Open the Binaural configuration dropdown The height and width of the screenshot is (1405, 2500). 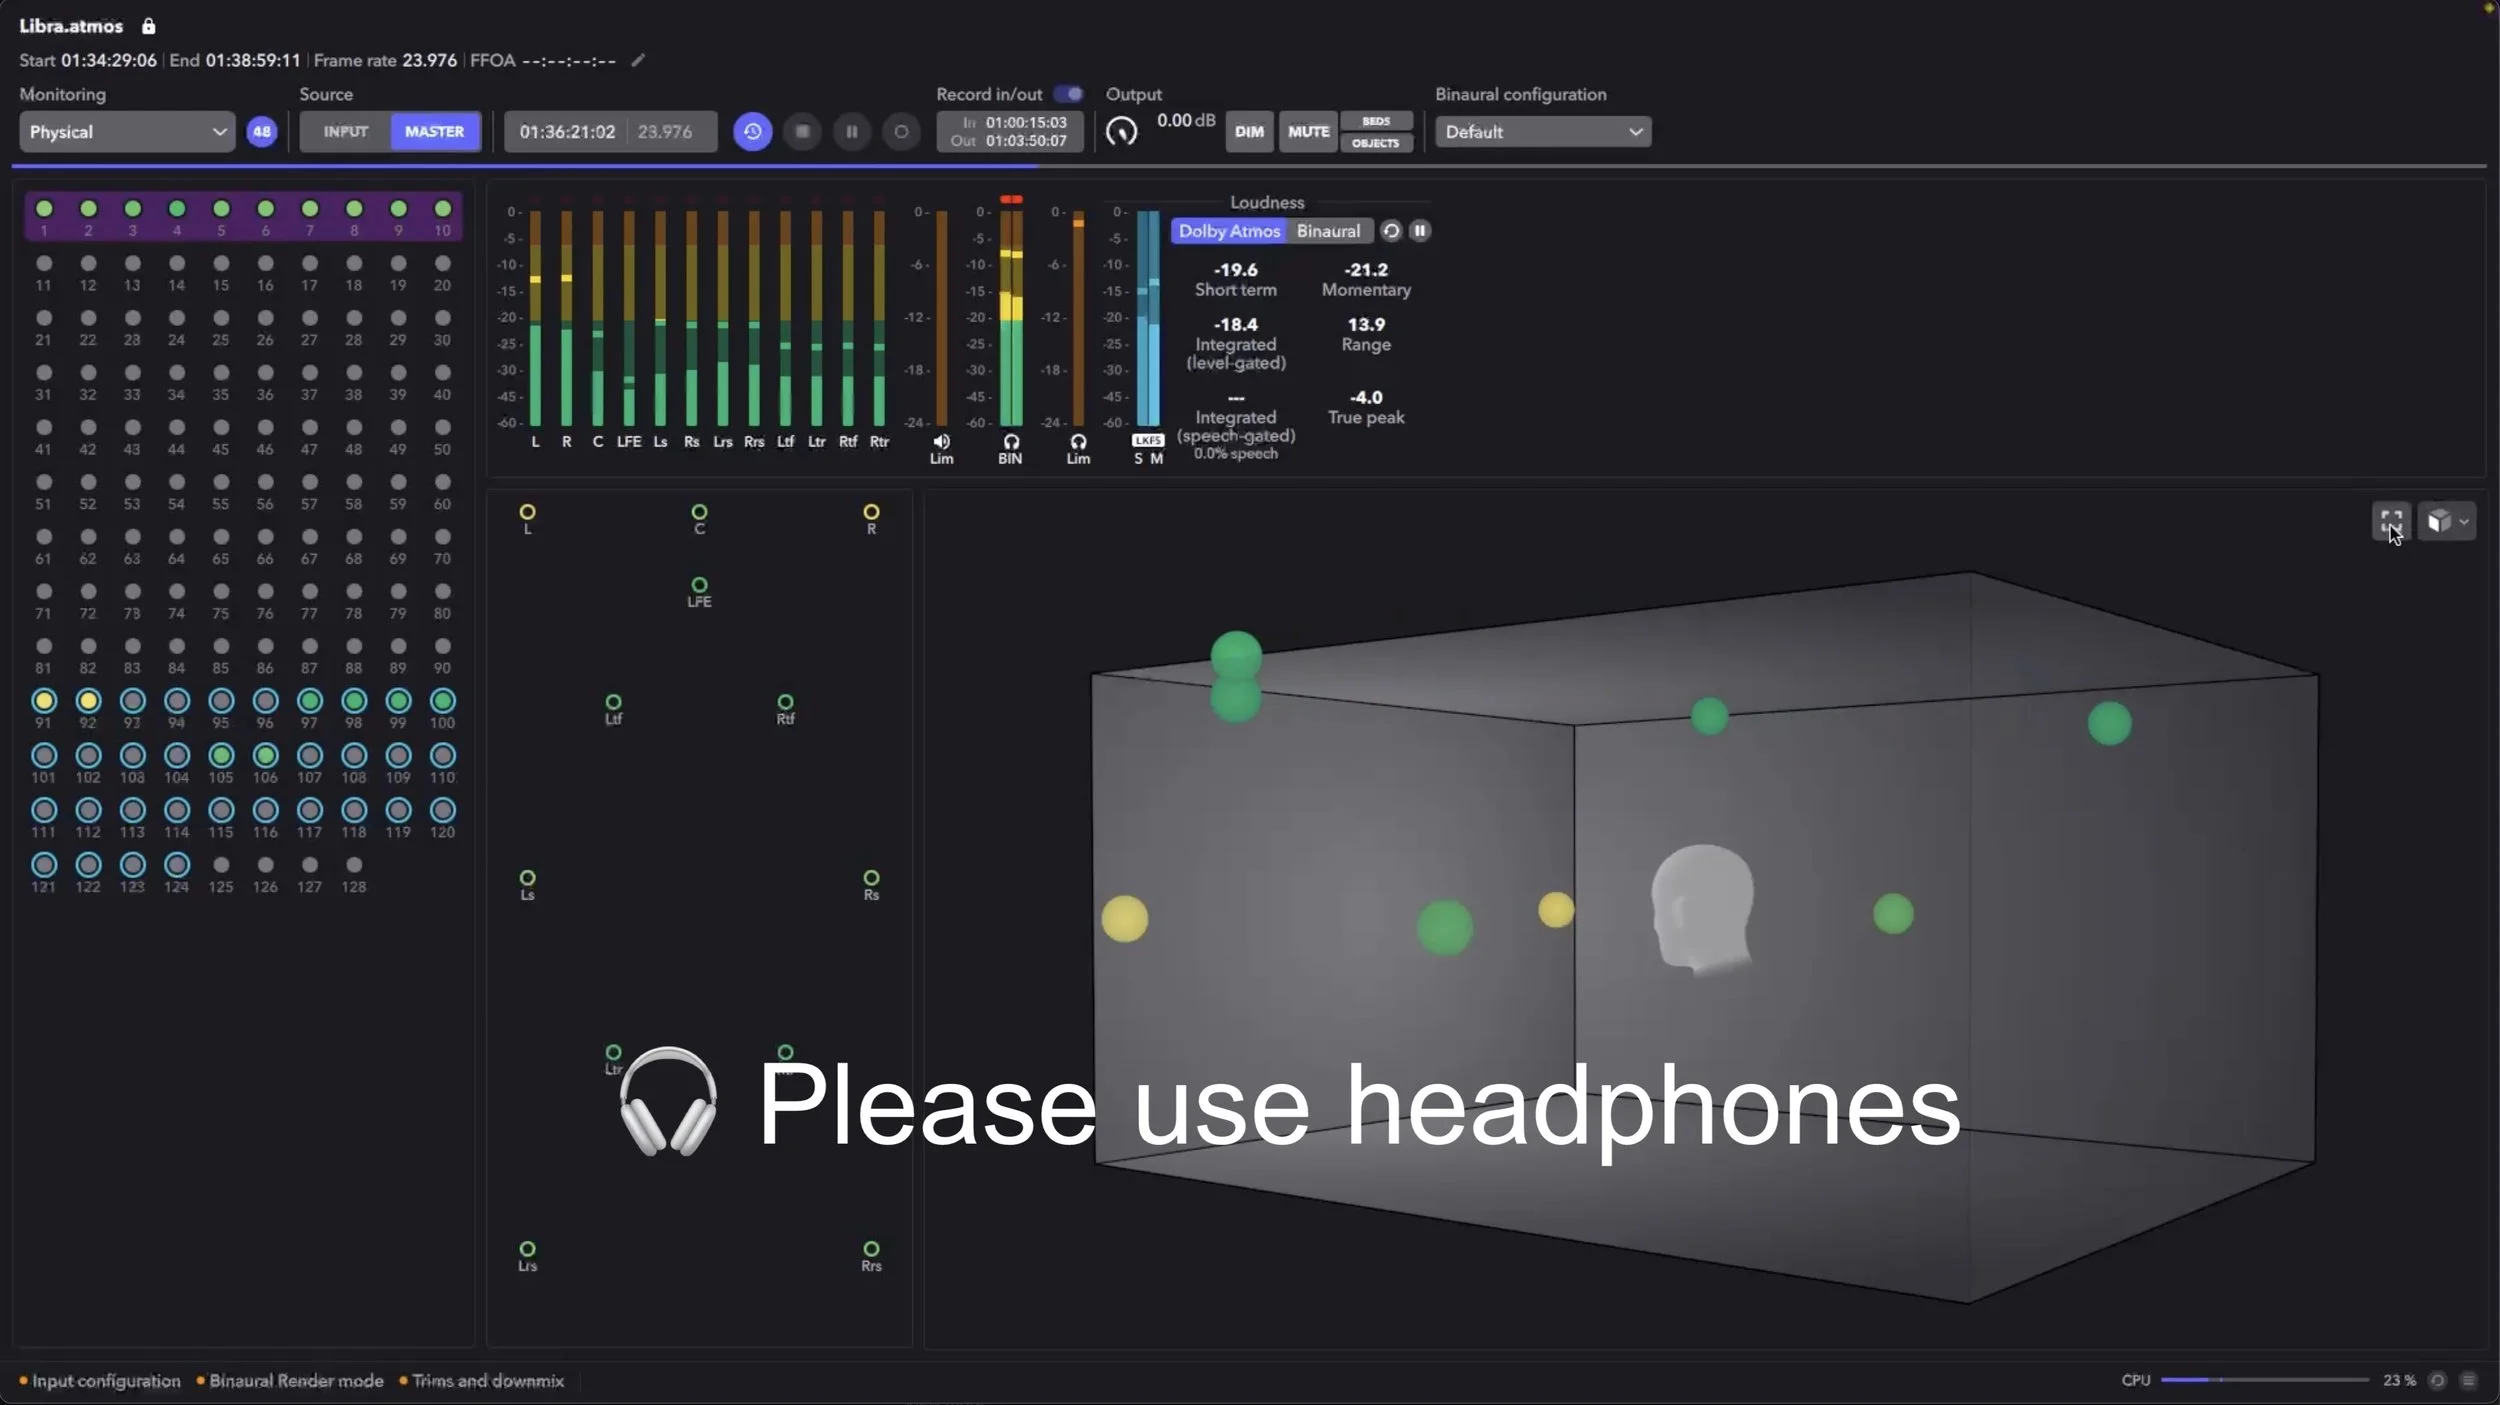click(x=1542, y=132)
